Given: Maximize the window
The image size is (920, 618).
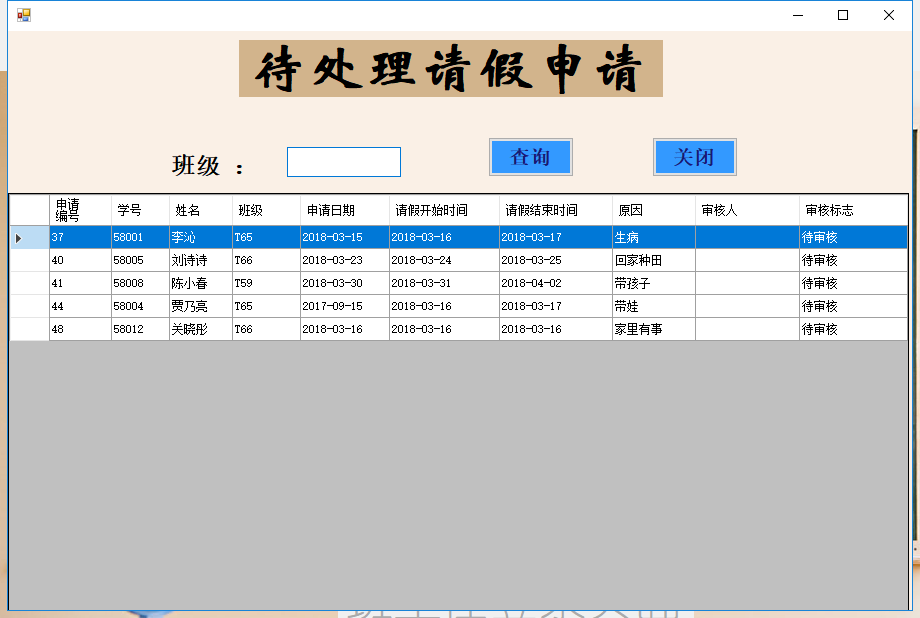Looking at the screenshot, I should coord(843,15).
